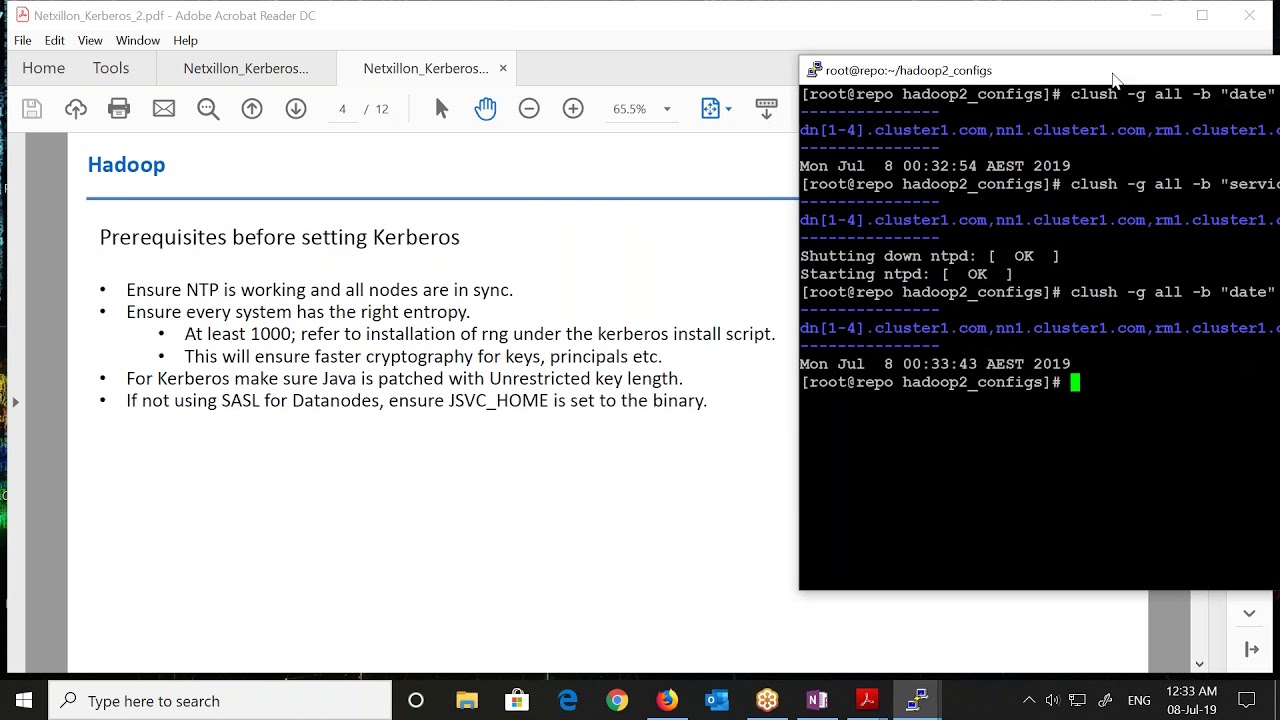The width and height of the screenshot is (1280, 720).
Task: Open the notification action center
Action: pyautogui.click(x=1247, y=701)
